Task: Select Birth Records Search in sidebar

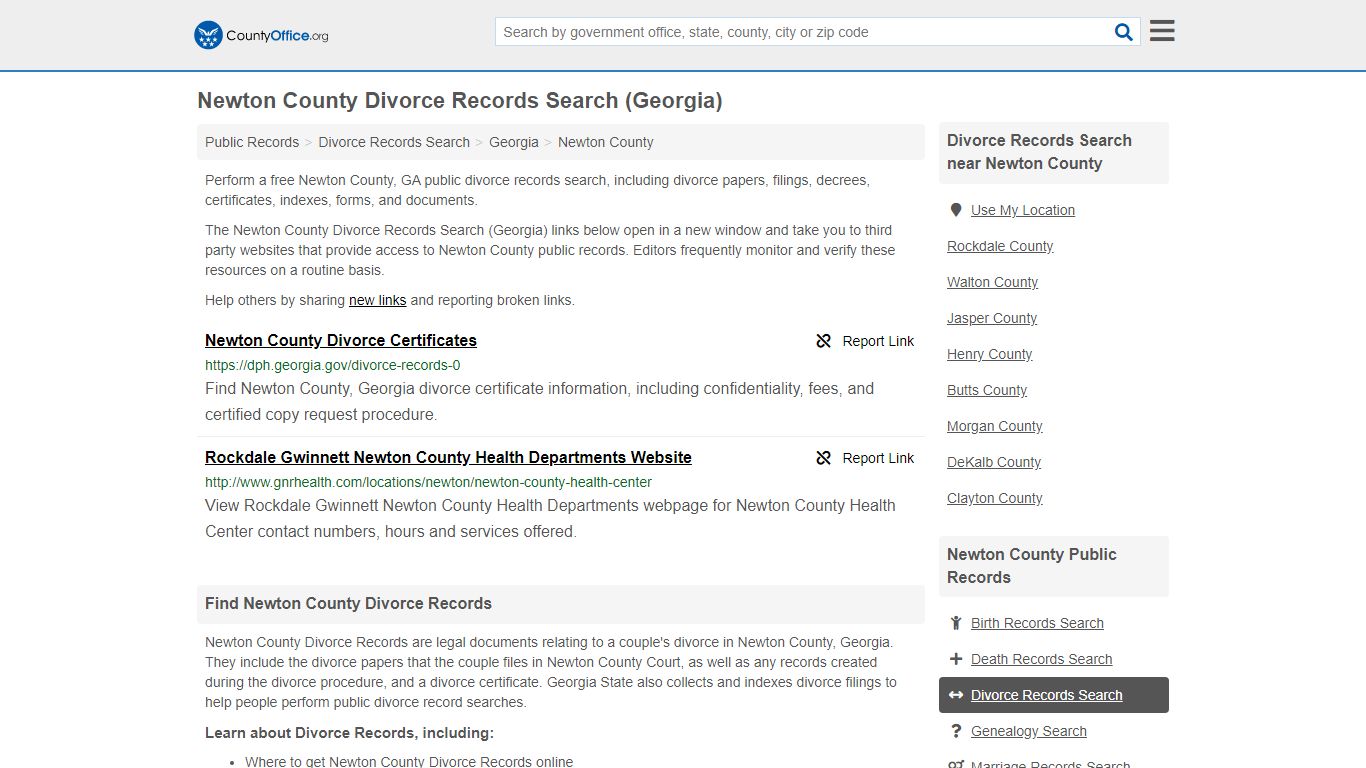Action: click(x=1037, y=623)
